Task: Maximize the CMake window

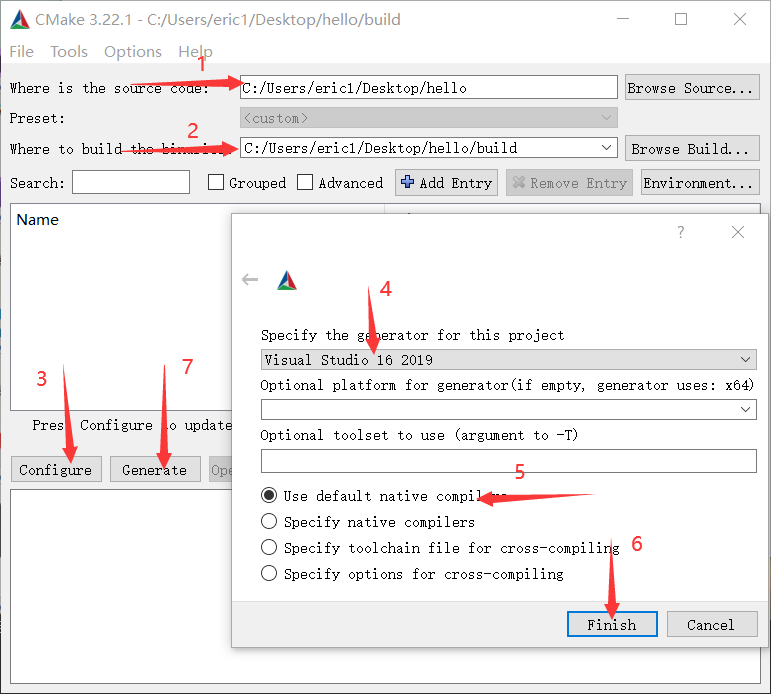Action: 681,19
